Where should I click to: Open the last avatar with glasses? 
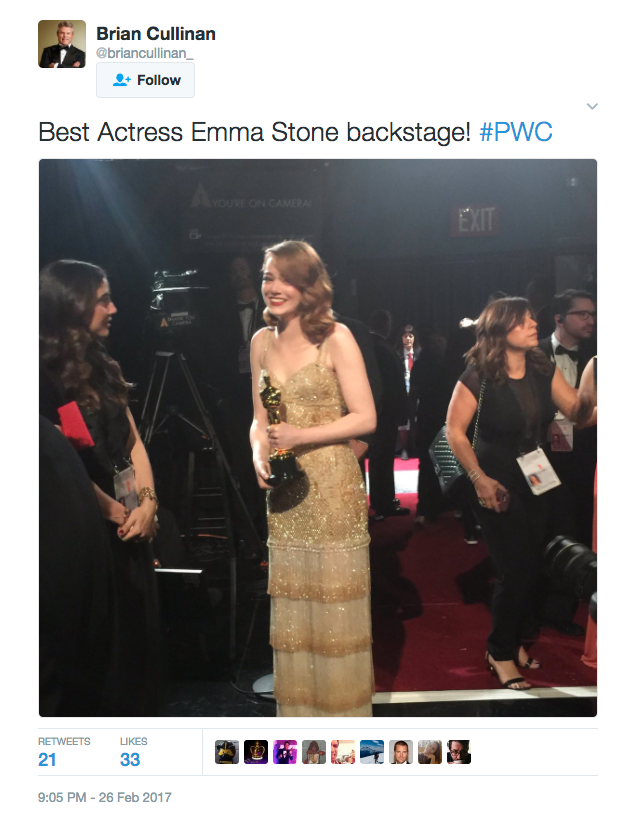(459, 752)
